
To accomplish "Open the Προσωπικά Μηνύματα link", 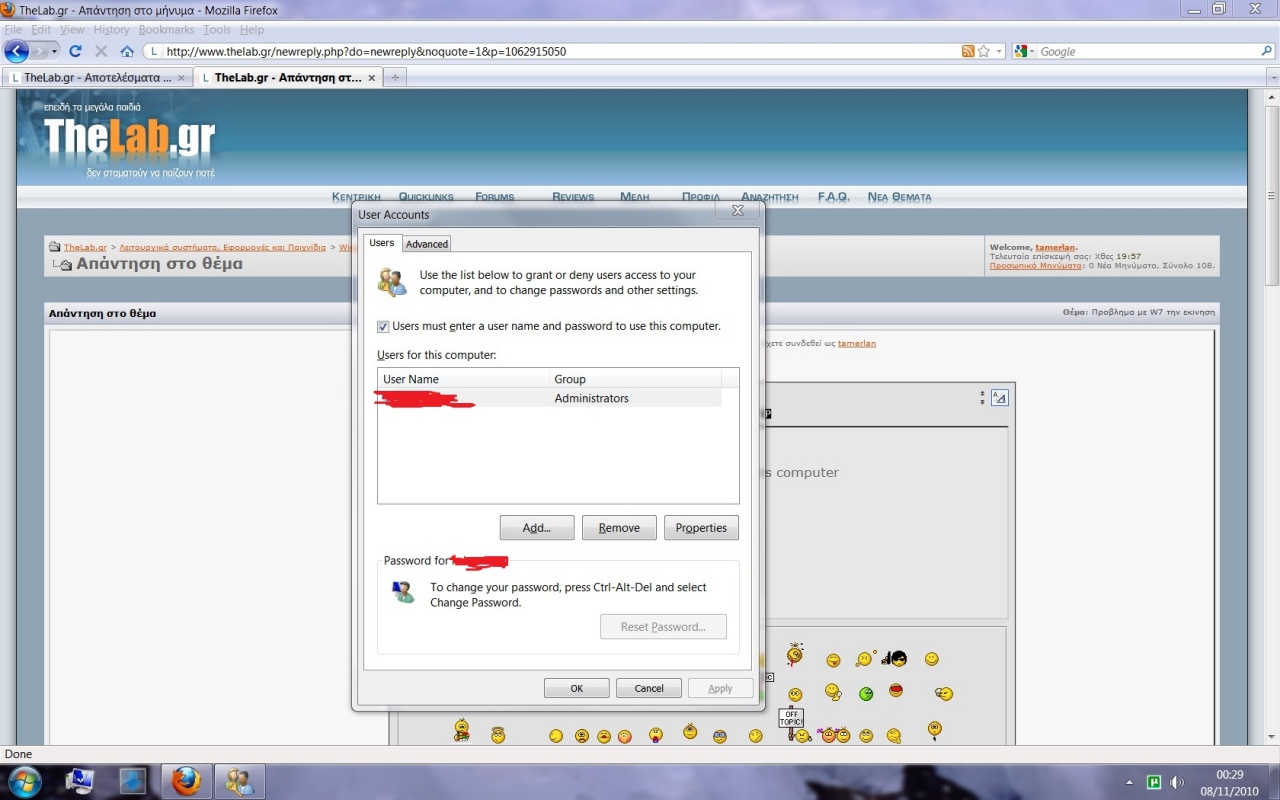I will coord(1036,266).
